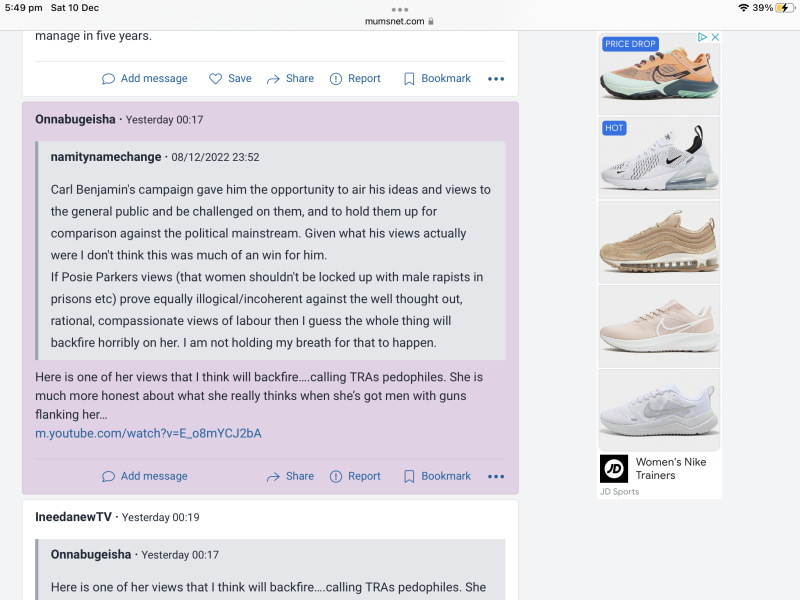The width and height of the screenshot is (800, 600).
Task: Bookmark the top post
Action: [x=437, y=79]
